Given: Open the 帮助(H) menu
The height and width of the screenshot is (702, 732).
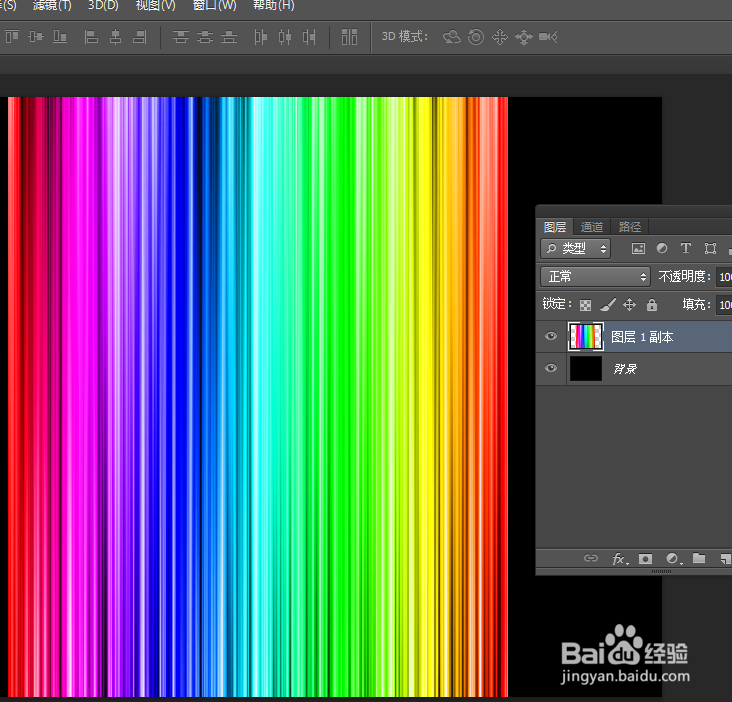Looking at the screenshot, I should pyautogui.click(x=274, y=6).
